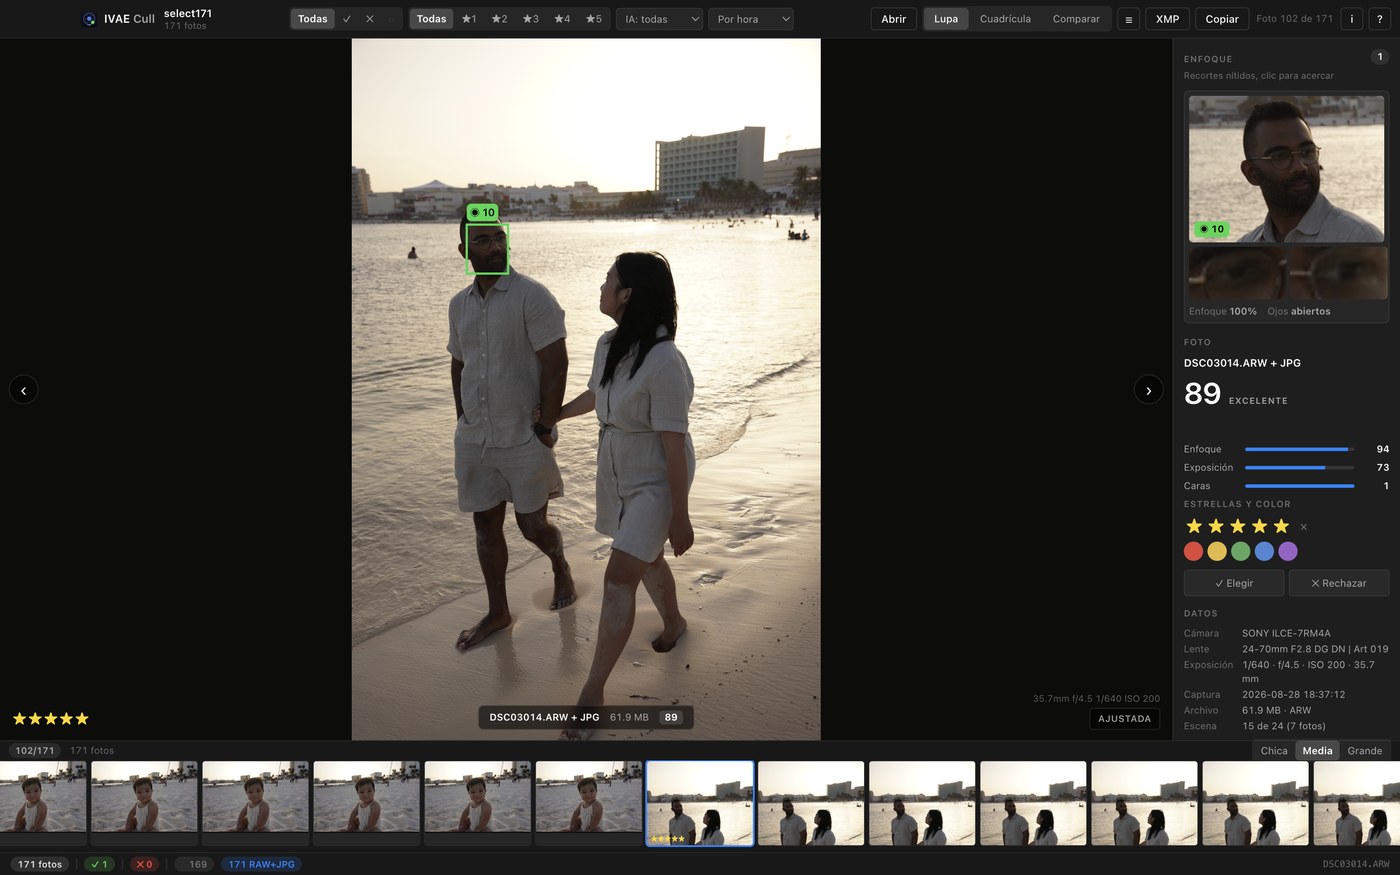The height and width of the screenshot is (875, 1400).
Task: Open the hamburger menu icon
Action: click(1128, 19)
